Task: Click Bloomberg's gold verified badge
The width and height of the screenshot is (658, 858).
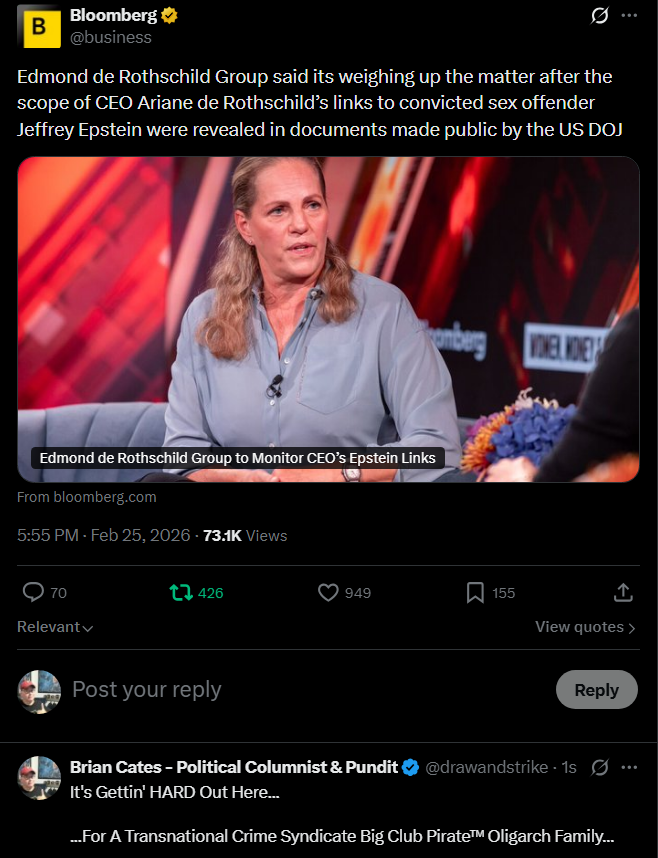Action: pyautogui.click(x=171, y=16)
